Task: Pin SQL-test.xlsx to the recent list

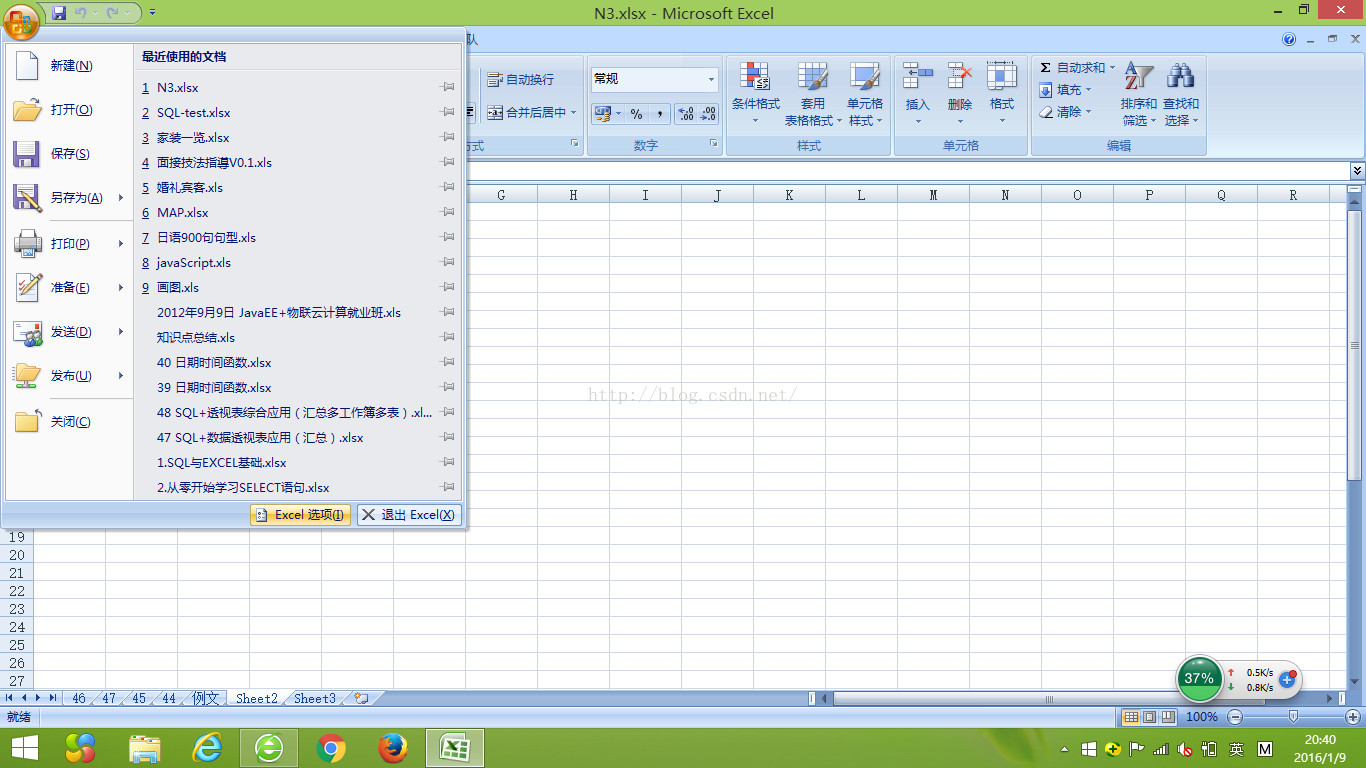Action: [448, 113]
